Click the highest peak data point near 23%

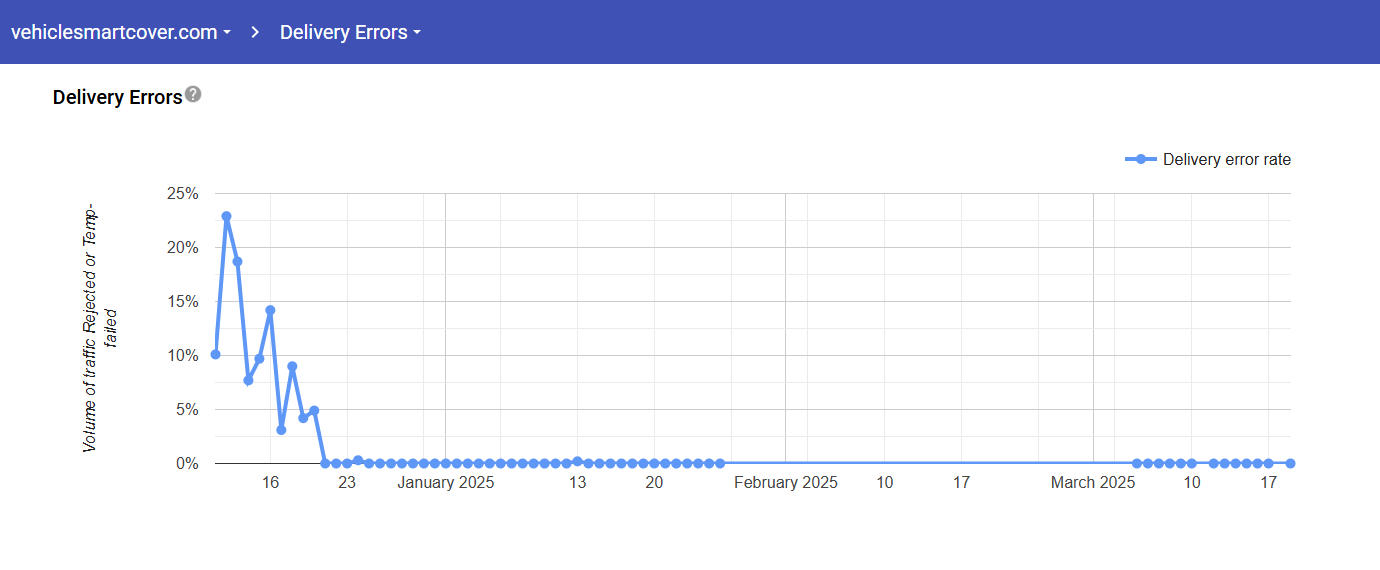(x=226, y=216)
